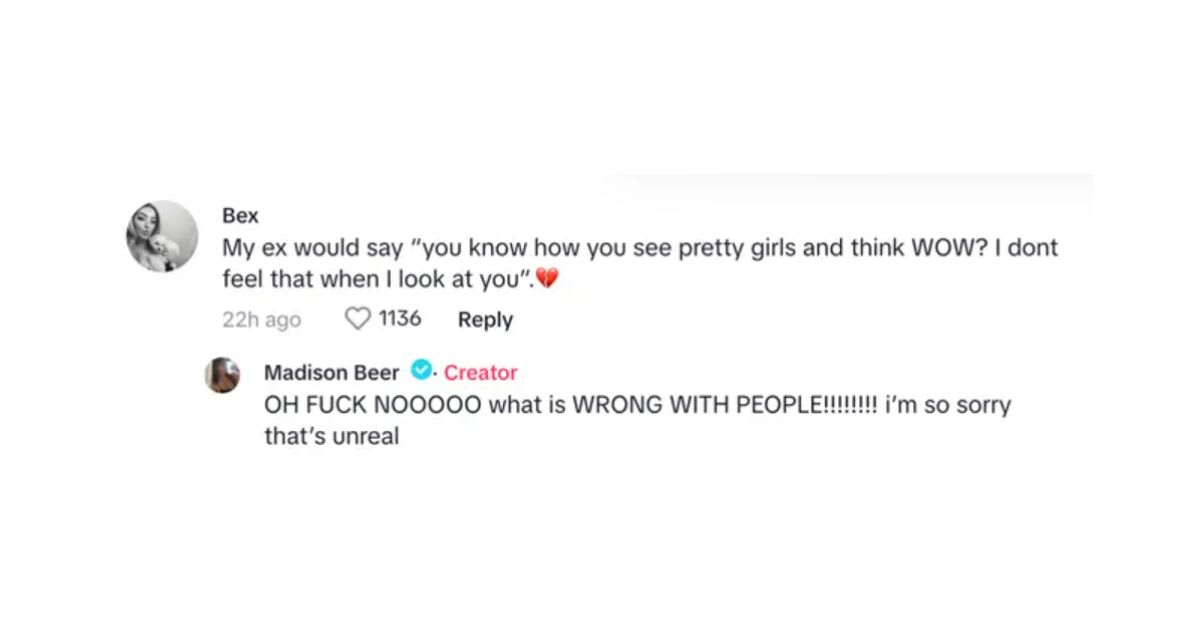Screen dimensions: 1200x630
Task: Open Bex's username profile link
Action: [x=240, y=215]
